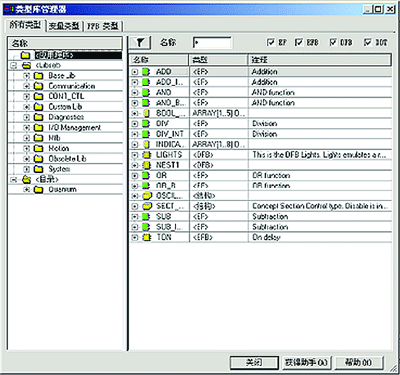Viewport: 400px width, 375px height.
Task: Select the SUB_I... list row name
Action: [x=170, y=227]
